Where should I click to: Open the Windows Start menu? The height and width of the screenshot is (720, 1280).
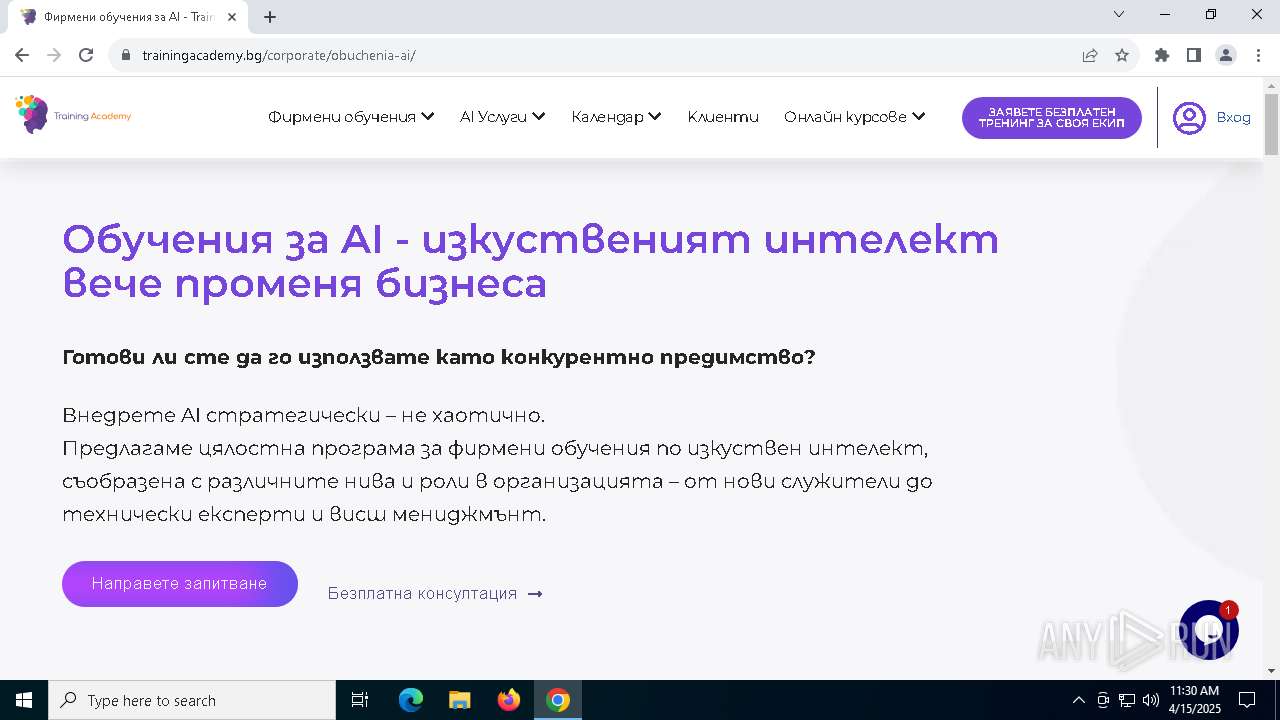pos(24,700)
